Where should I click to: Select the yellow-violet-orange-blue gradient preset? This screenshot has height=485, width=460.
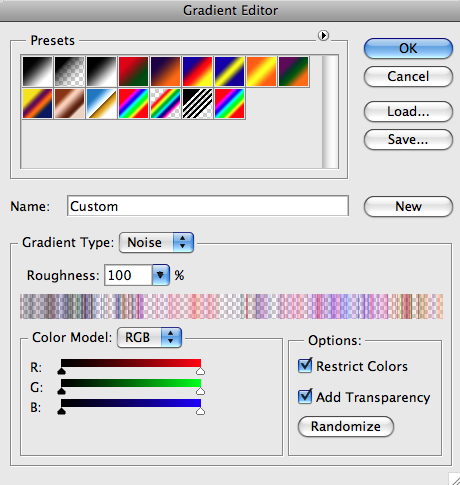click(37, 104)
